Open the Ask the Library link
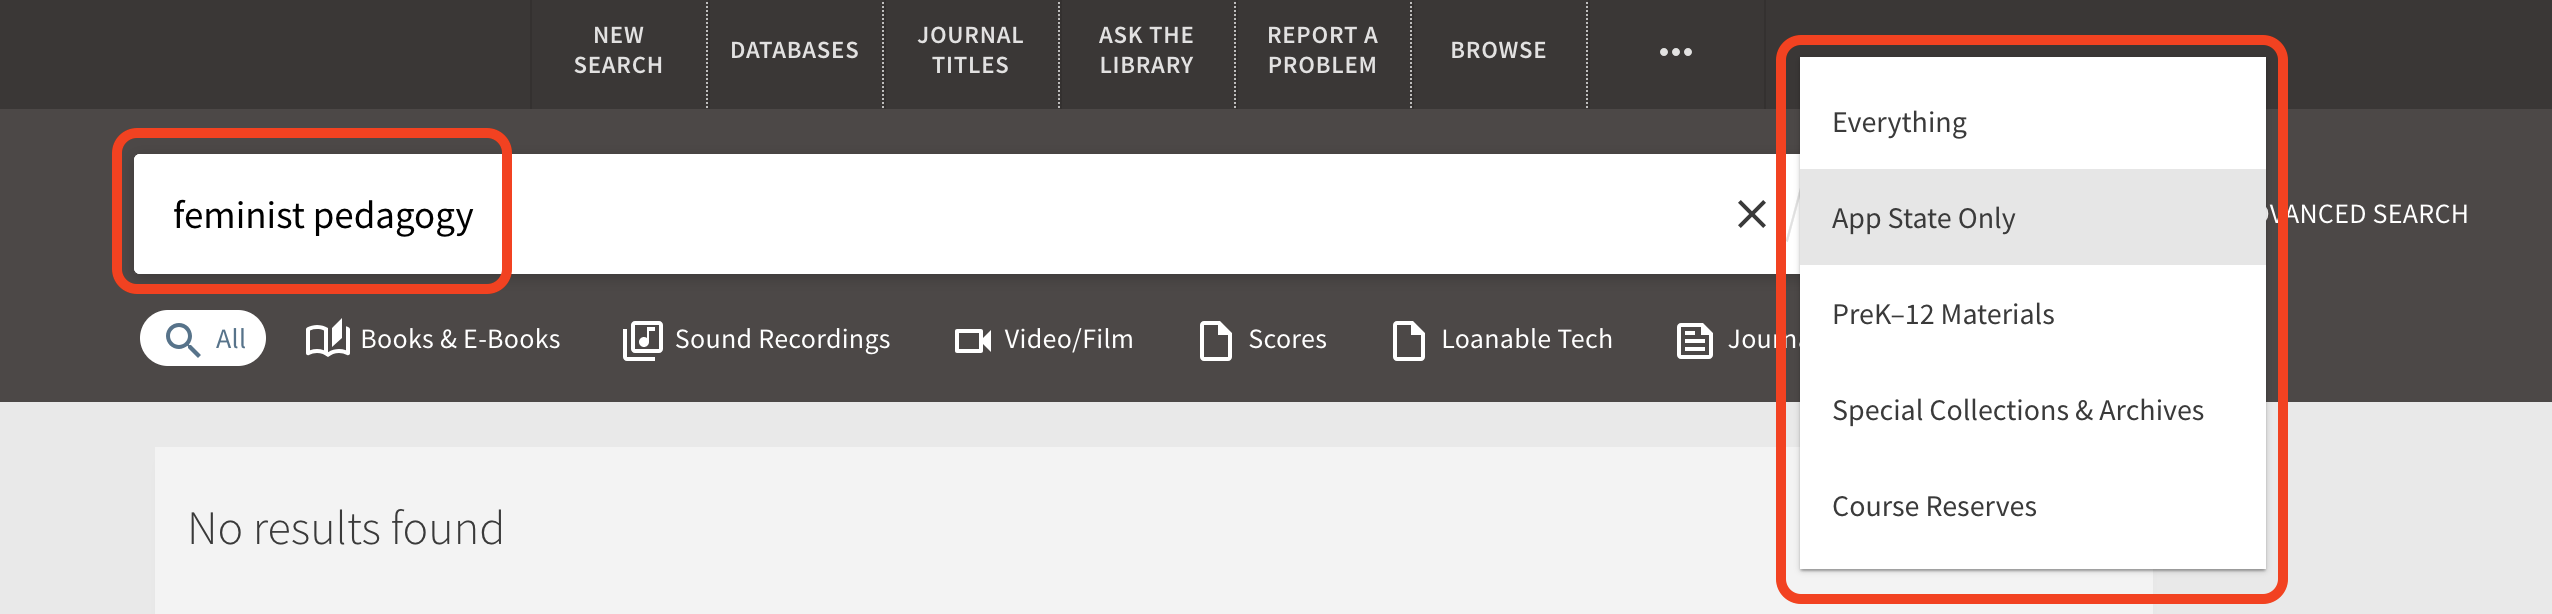This screenshot has height=614, width=2552. (1146, 50)
